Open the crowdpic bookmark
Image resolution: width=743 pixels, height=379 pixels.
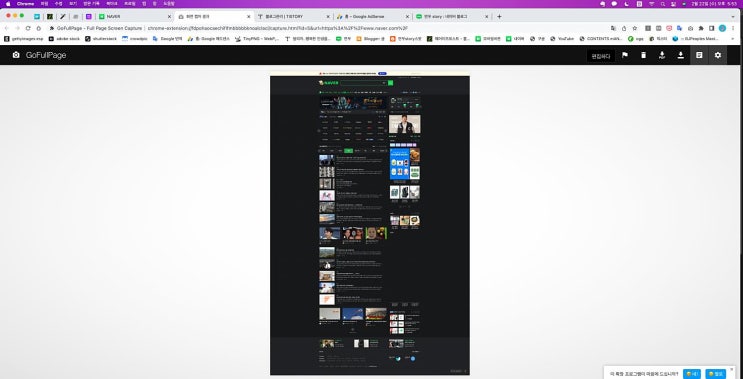tap(135, 39)
